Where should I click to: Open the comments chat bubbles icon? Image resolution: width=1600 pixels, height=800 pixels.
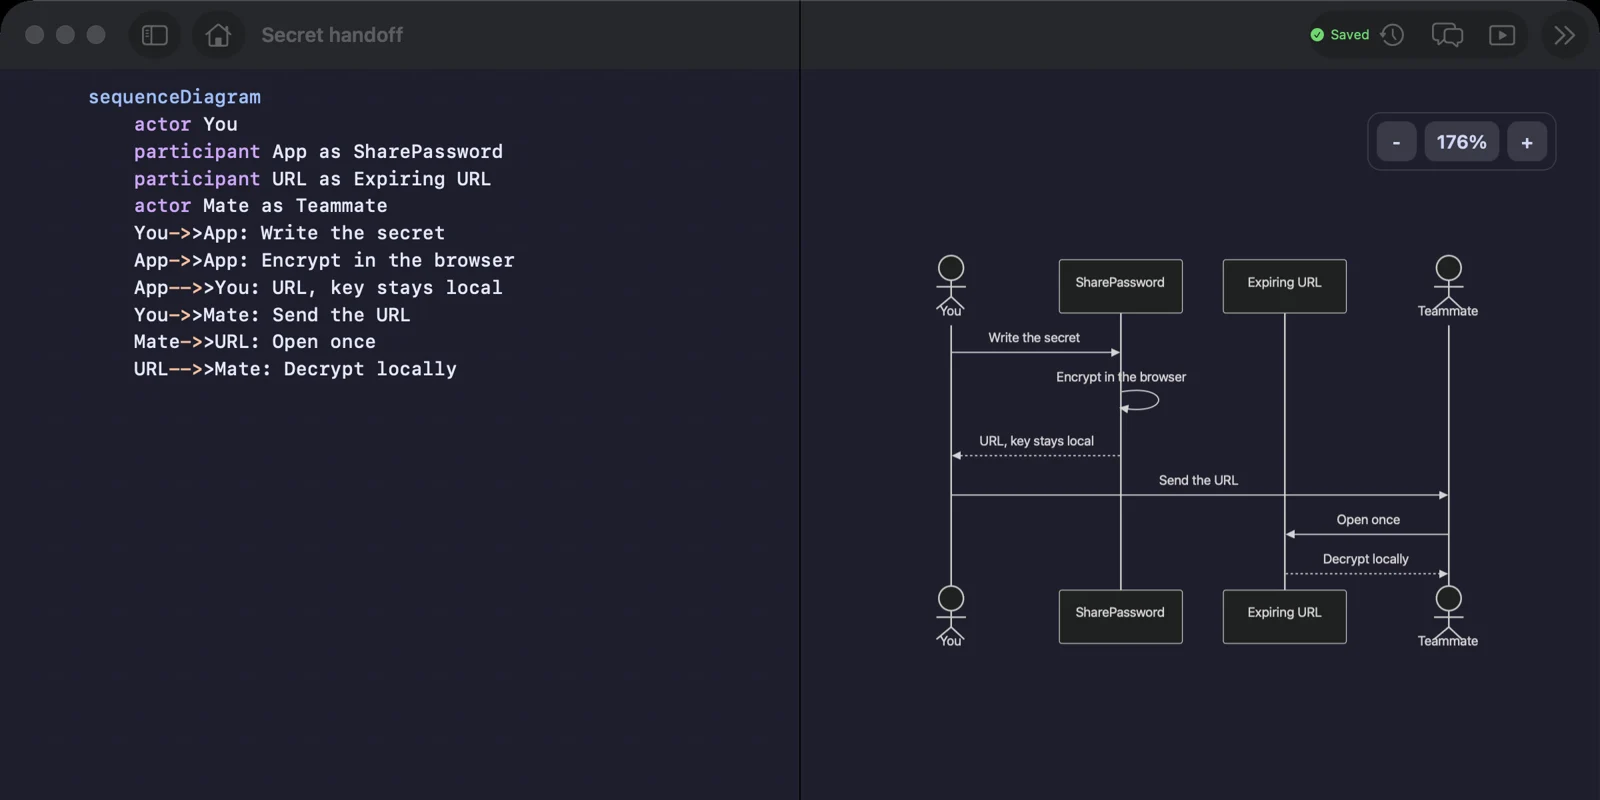(x=1447, y=35)
